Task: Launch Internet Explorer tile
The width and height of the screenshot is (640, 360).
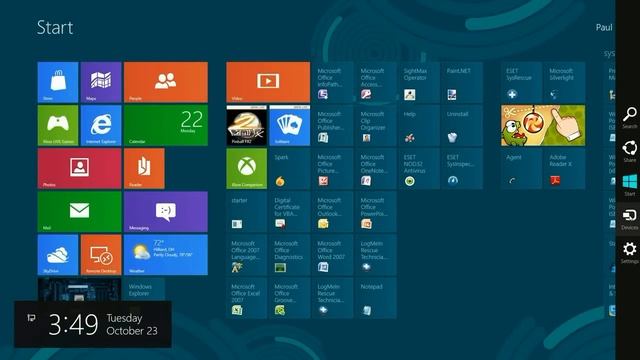Action: tap(101, 125)
